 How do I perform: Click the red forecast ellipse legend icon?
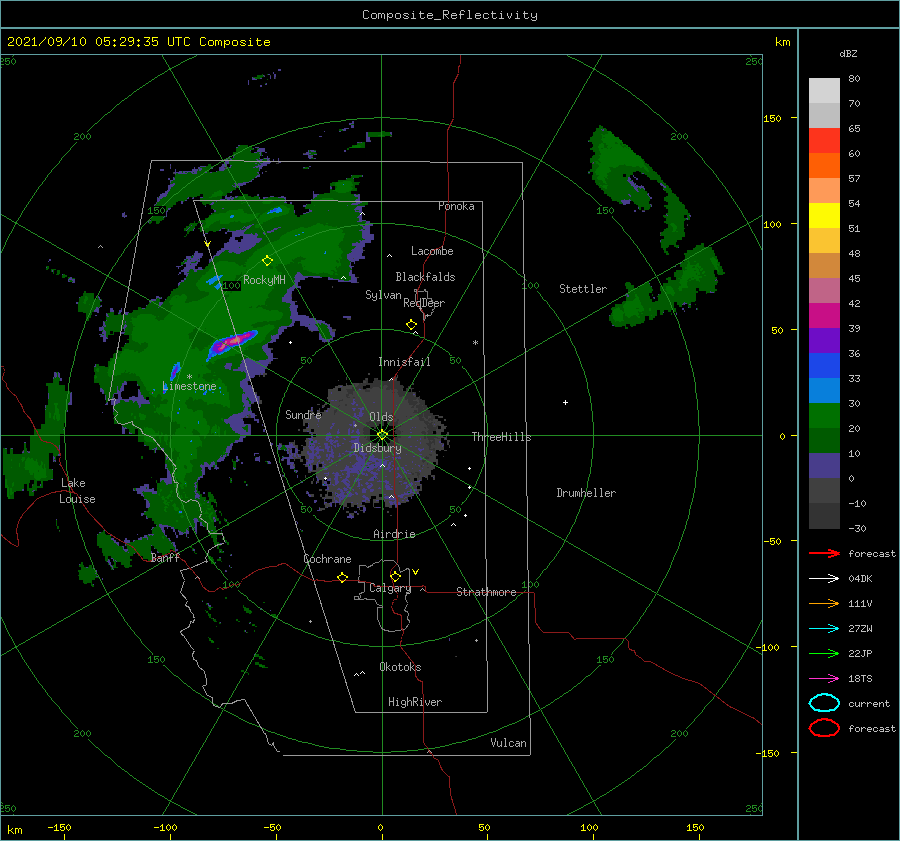(x=824, y=728)
